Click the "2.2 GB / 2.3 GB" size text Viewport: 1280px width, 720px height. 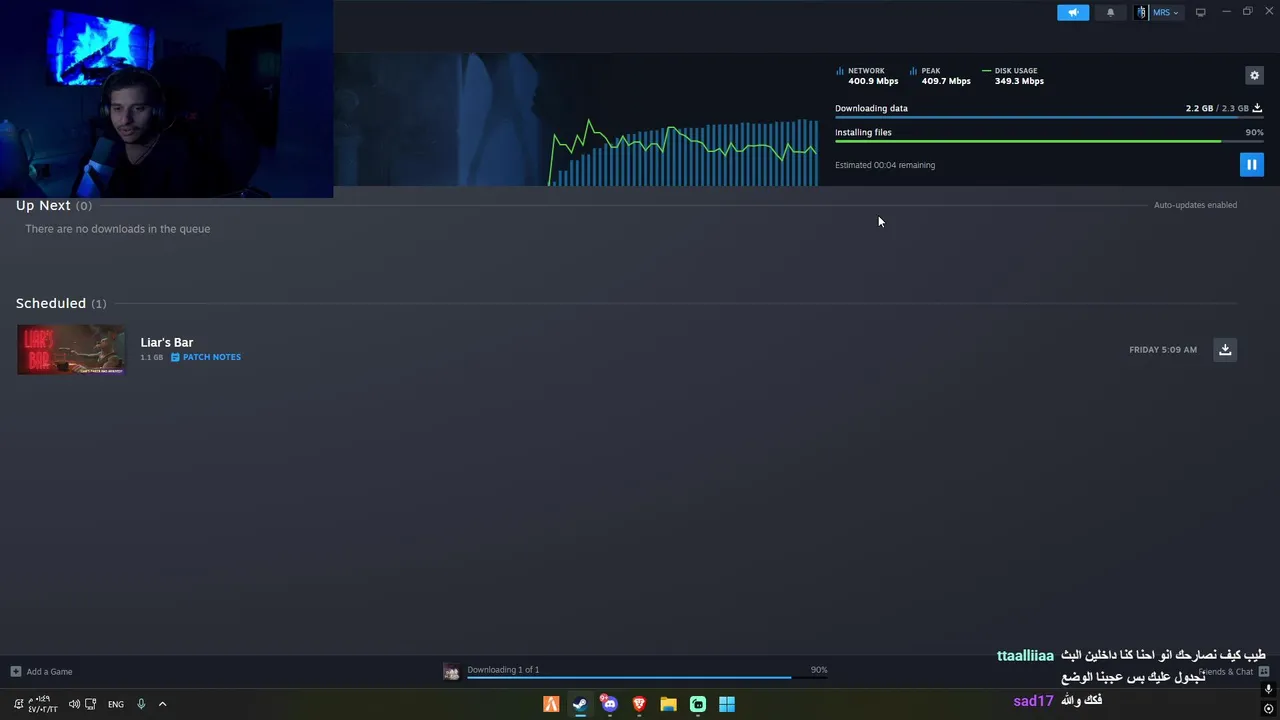click(x=1217, y=108)
